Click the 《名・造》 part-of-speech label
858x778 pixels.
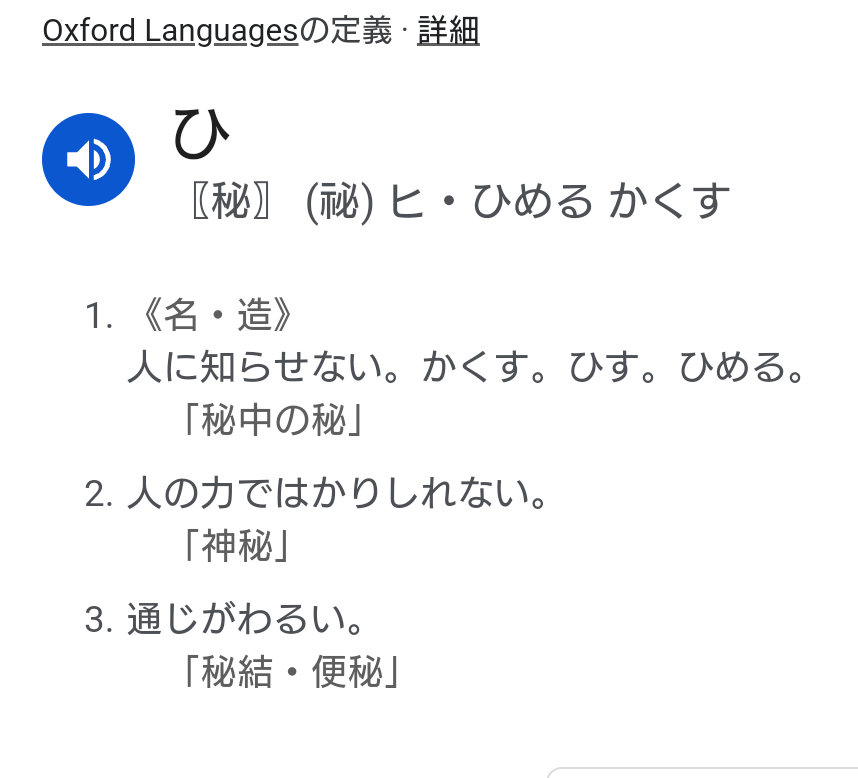coord(212,315)
